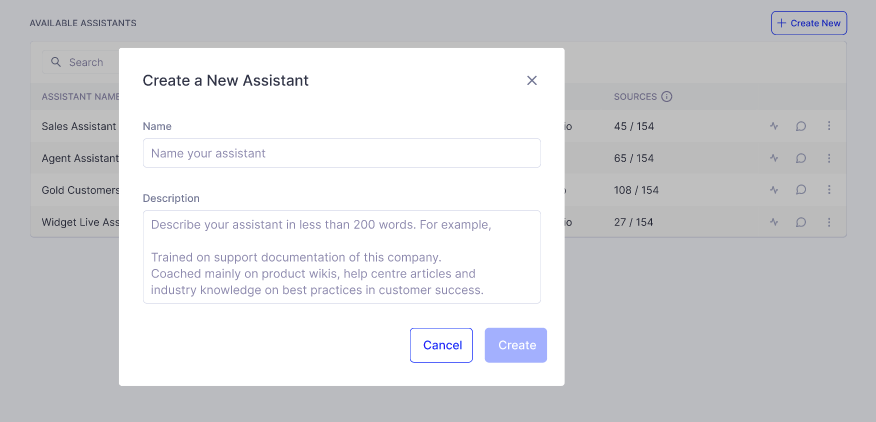The image size is (876, 422).
Task: Open chat icon for Sales Assistant row
Action: [x=801, y=126]
